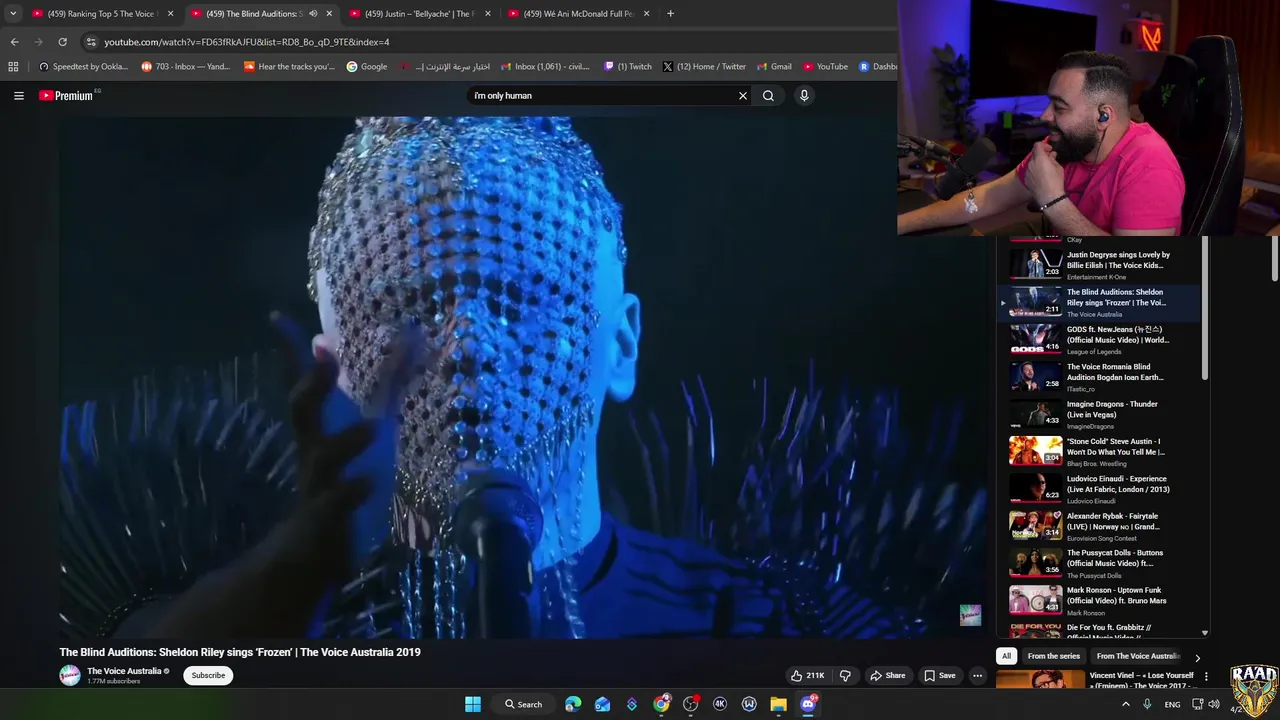Open the Yandex inbox bookmark
1280x720 pixels.
(x=186, y=67)
